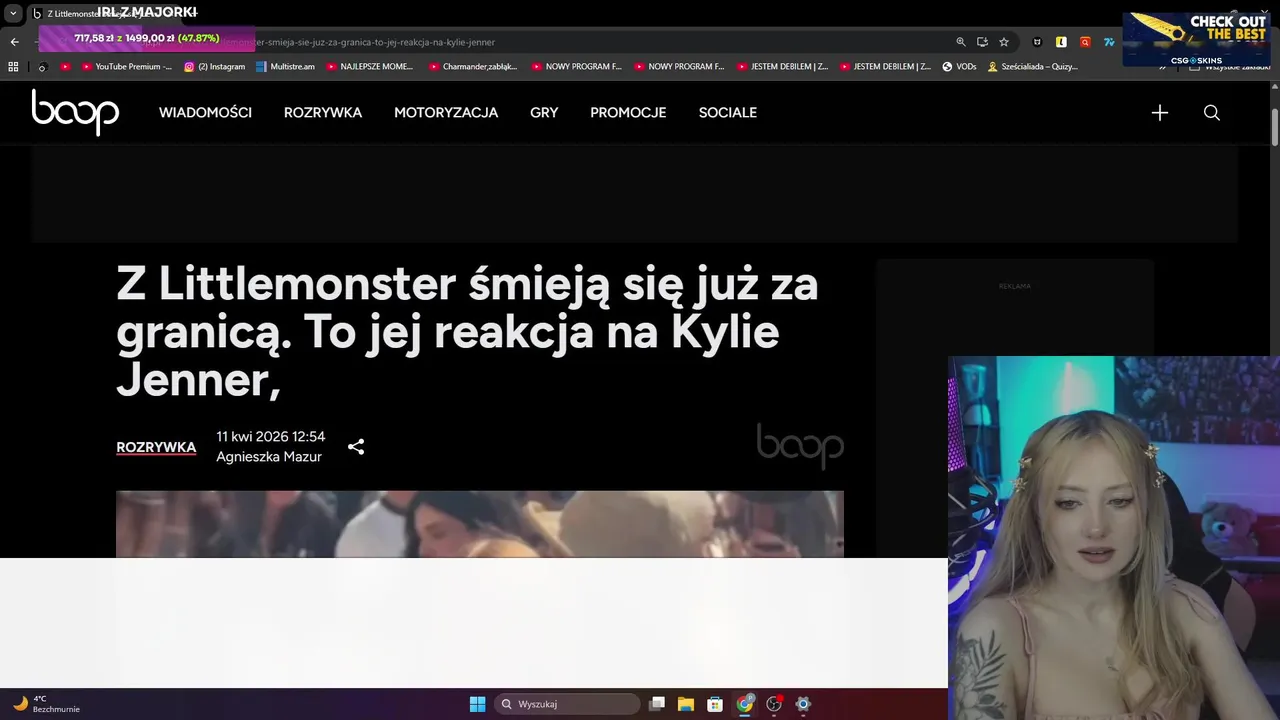This screenshot has width=1280, height=720.
Task: Open the NAJLEPSZE MOME... bookmark
Action: [370, 67]
